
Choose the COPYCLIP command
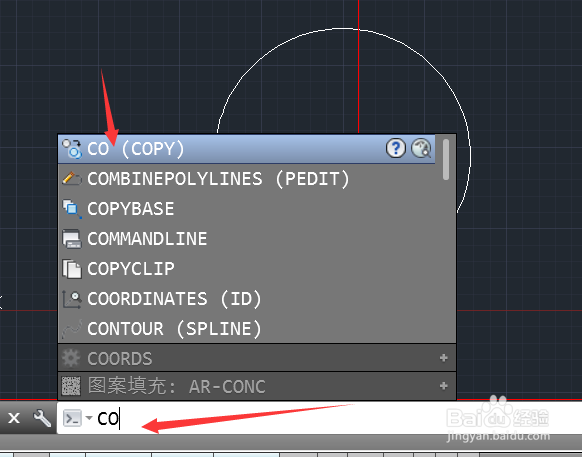click(x=246, y=269)
